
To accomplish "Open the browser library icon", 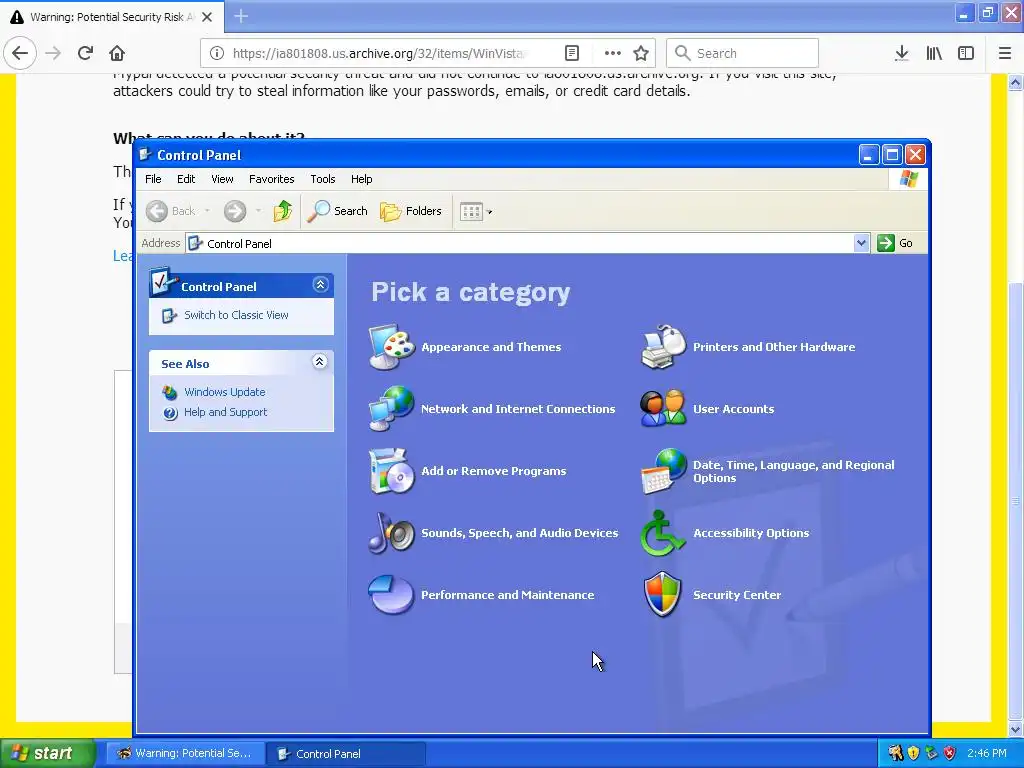I will 934,53.
